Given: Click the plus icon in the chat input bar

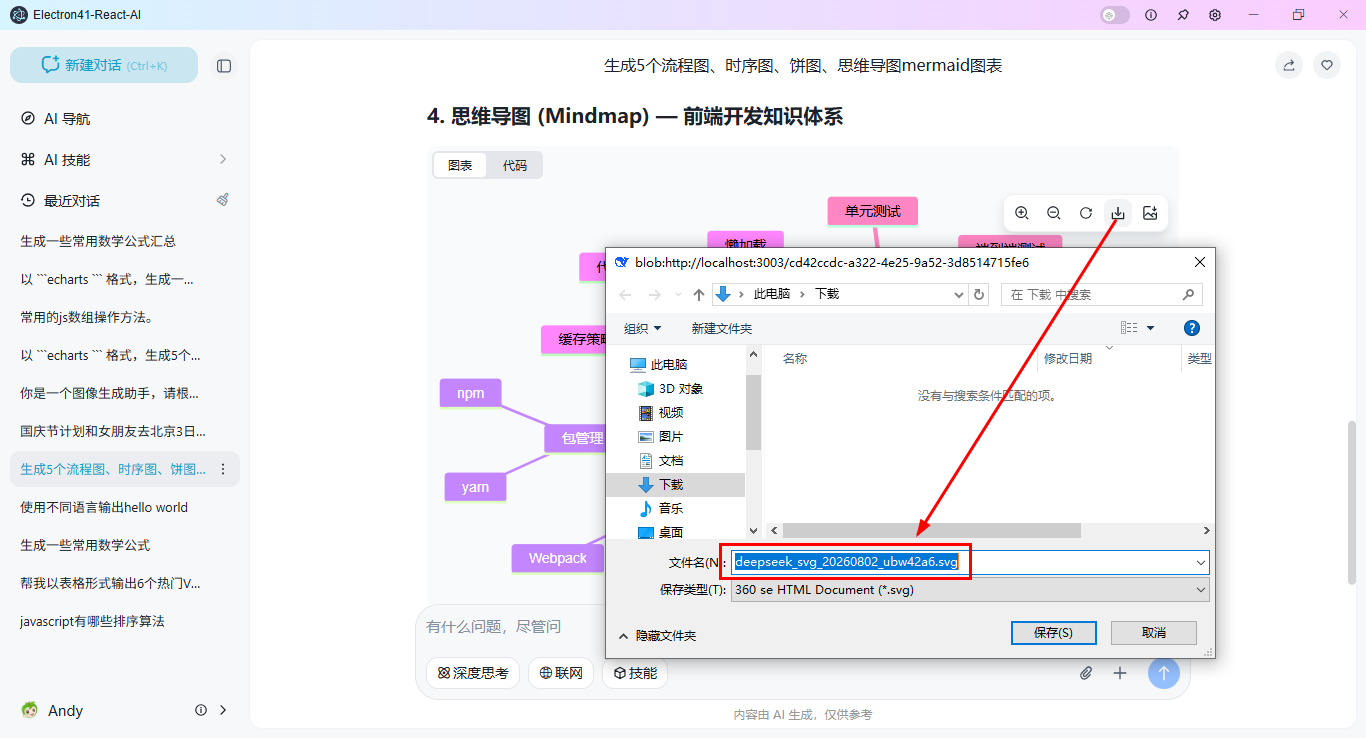Looking at the screenshot, I should [x=1120, y=673].
